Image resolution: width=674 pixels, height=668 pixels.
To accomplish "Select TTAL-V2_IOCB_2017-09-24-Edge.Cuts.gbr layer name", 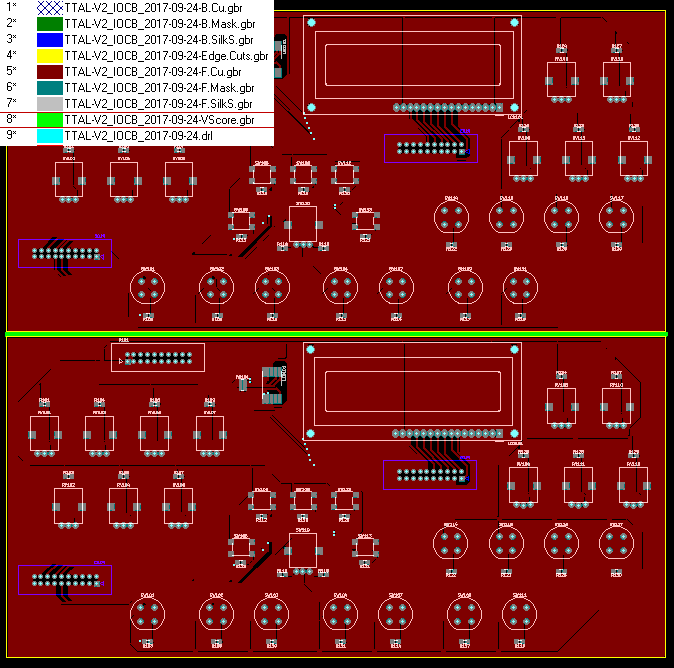I will click(x=166, y=56).
